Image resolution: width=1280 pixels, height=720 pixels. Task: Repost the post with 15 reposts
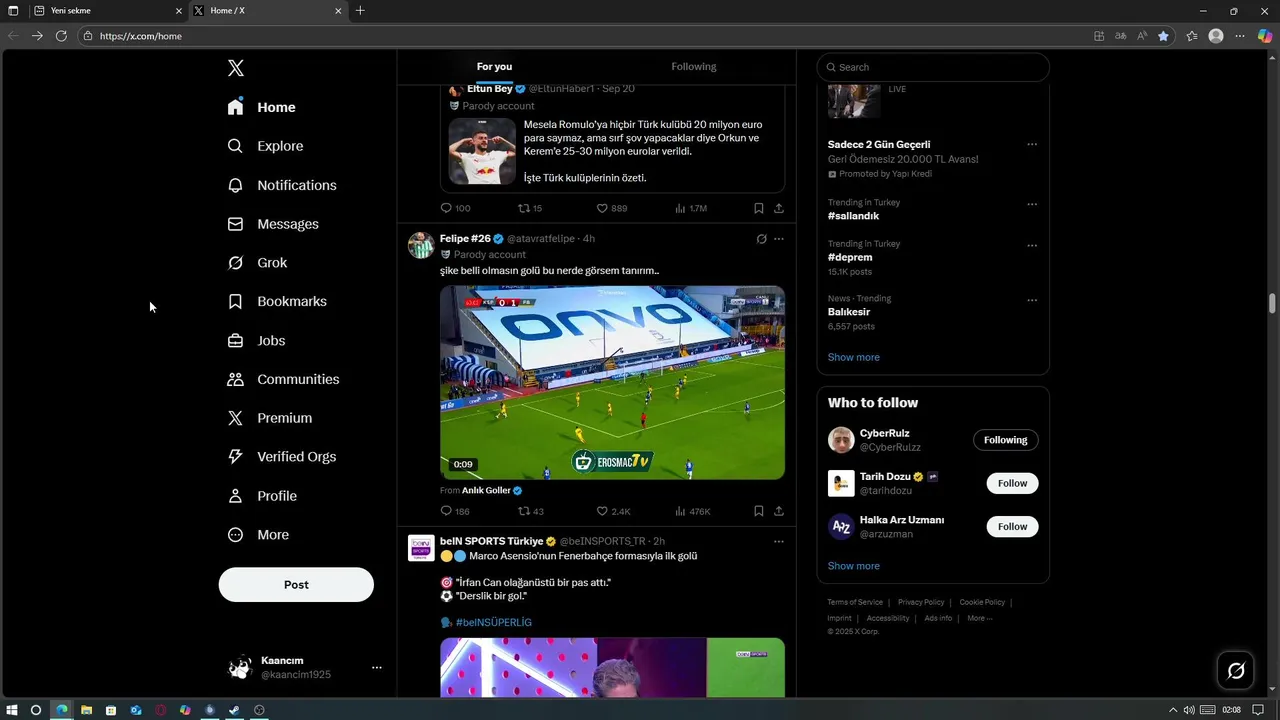523,208
